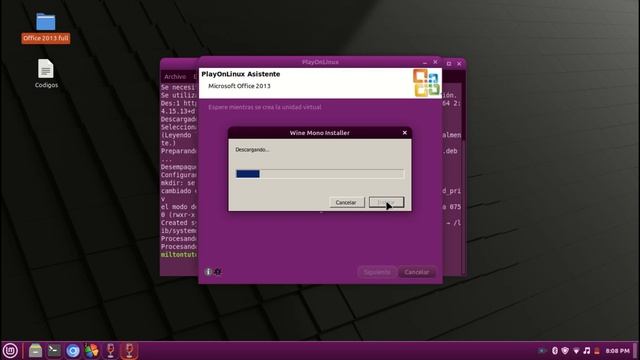Screen dimensions: 640x360
Task: Close the terminal window behind
Action: tap(459, 63)
